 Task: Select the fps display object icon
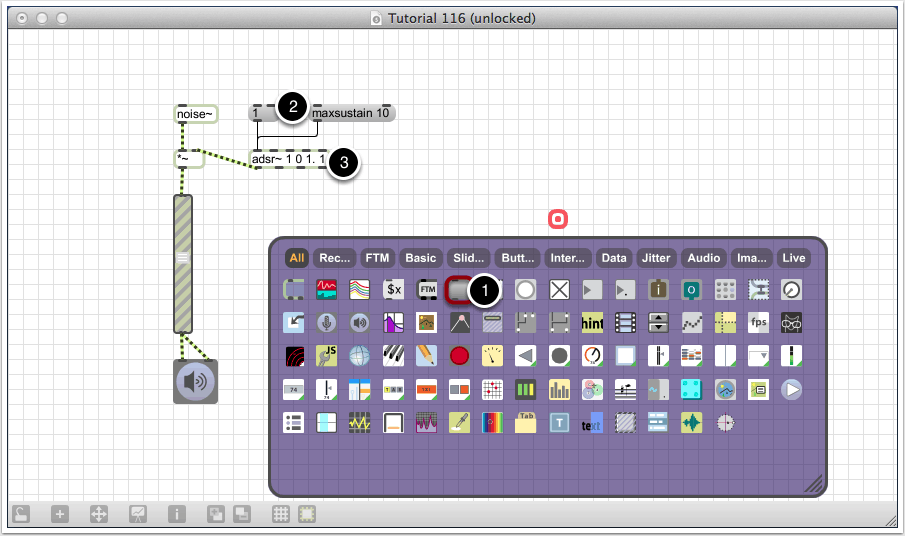click(x=758, y=323)
